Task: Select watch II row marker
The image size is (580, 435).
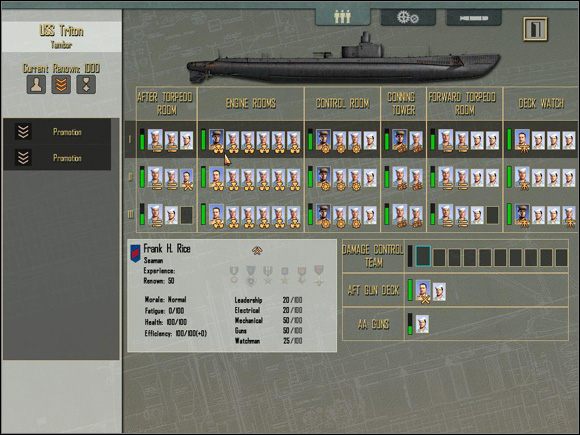Action: point(130,177)
